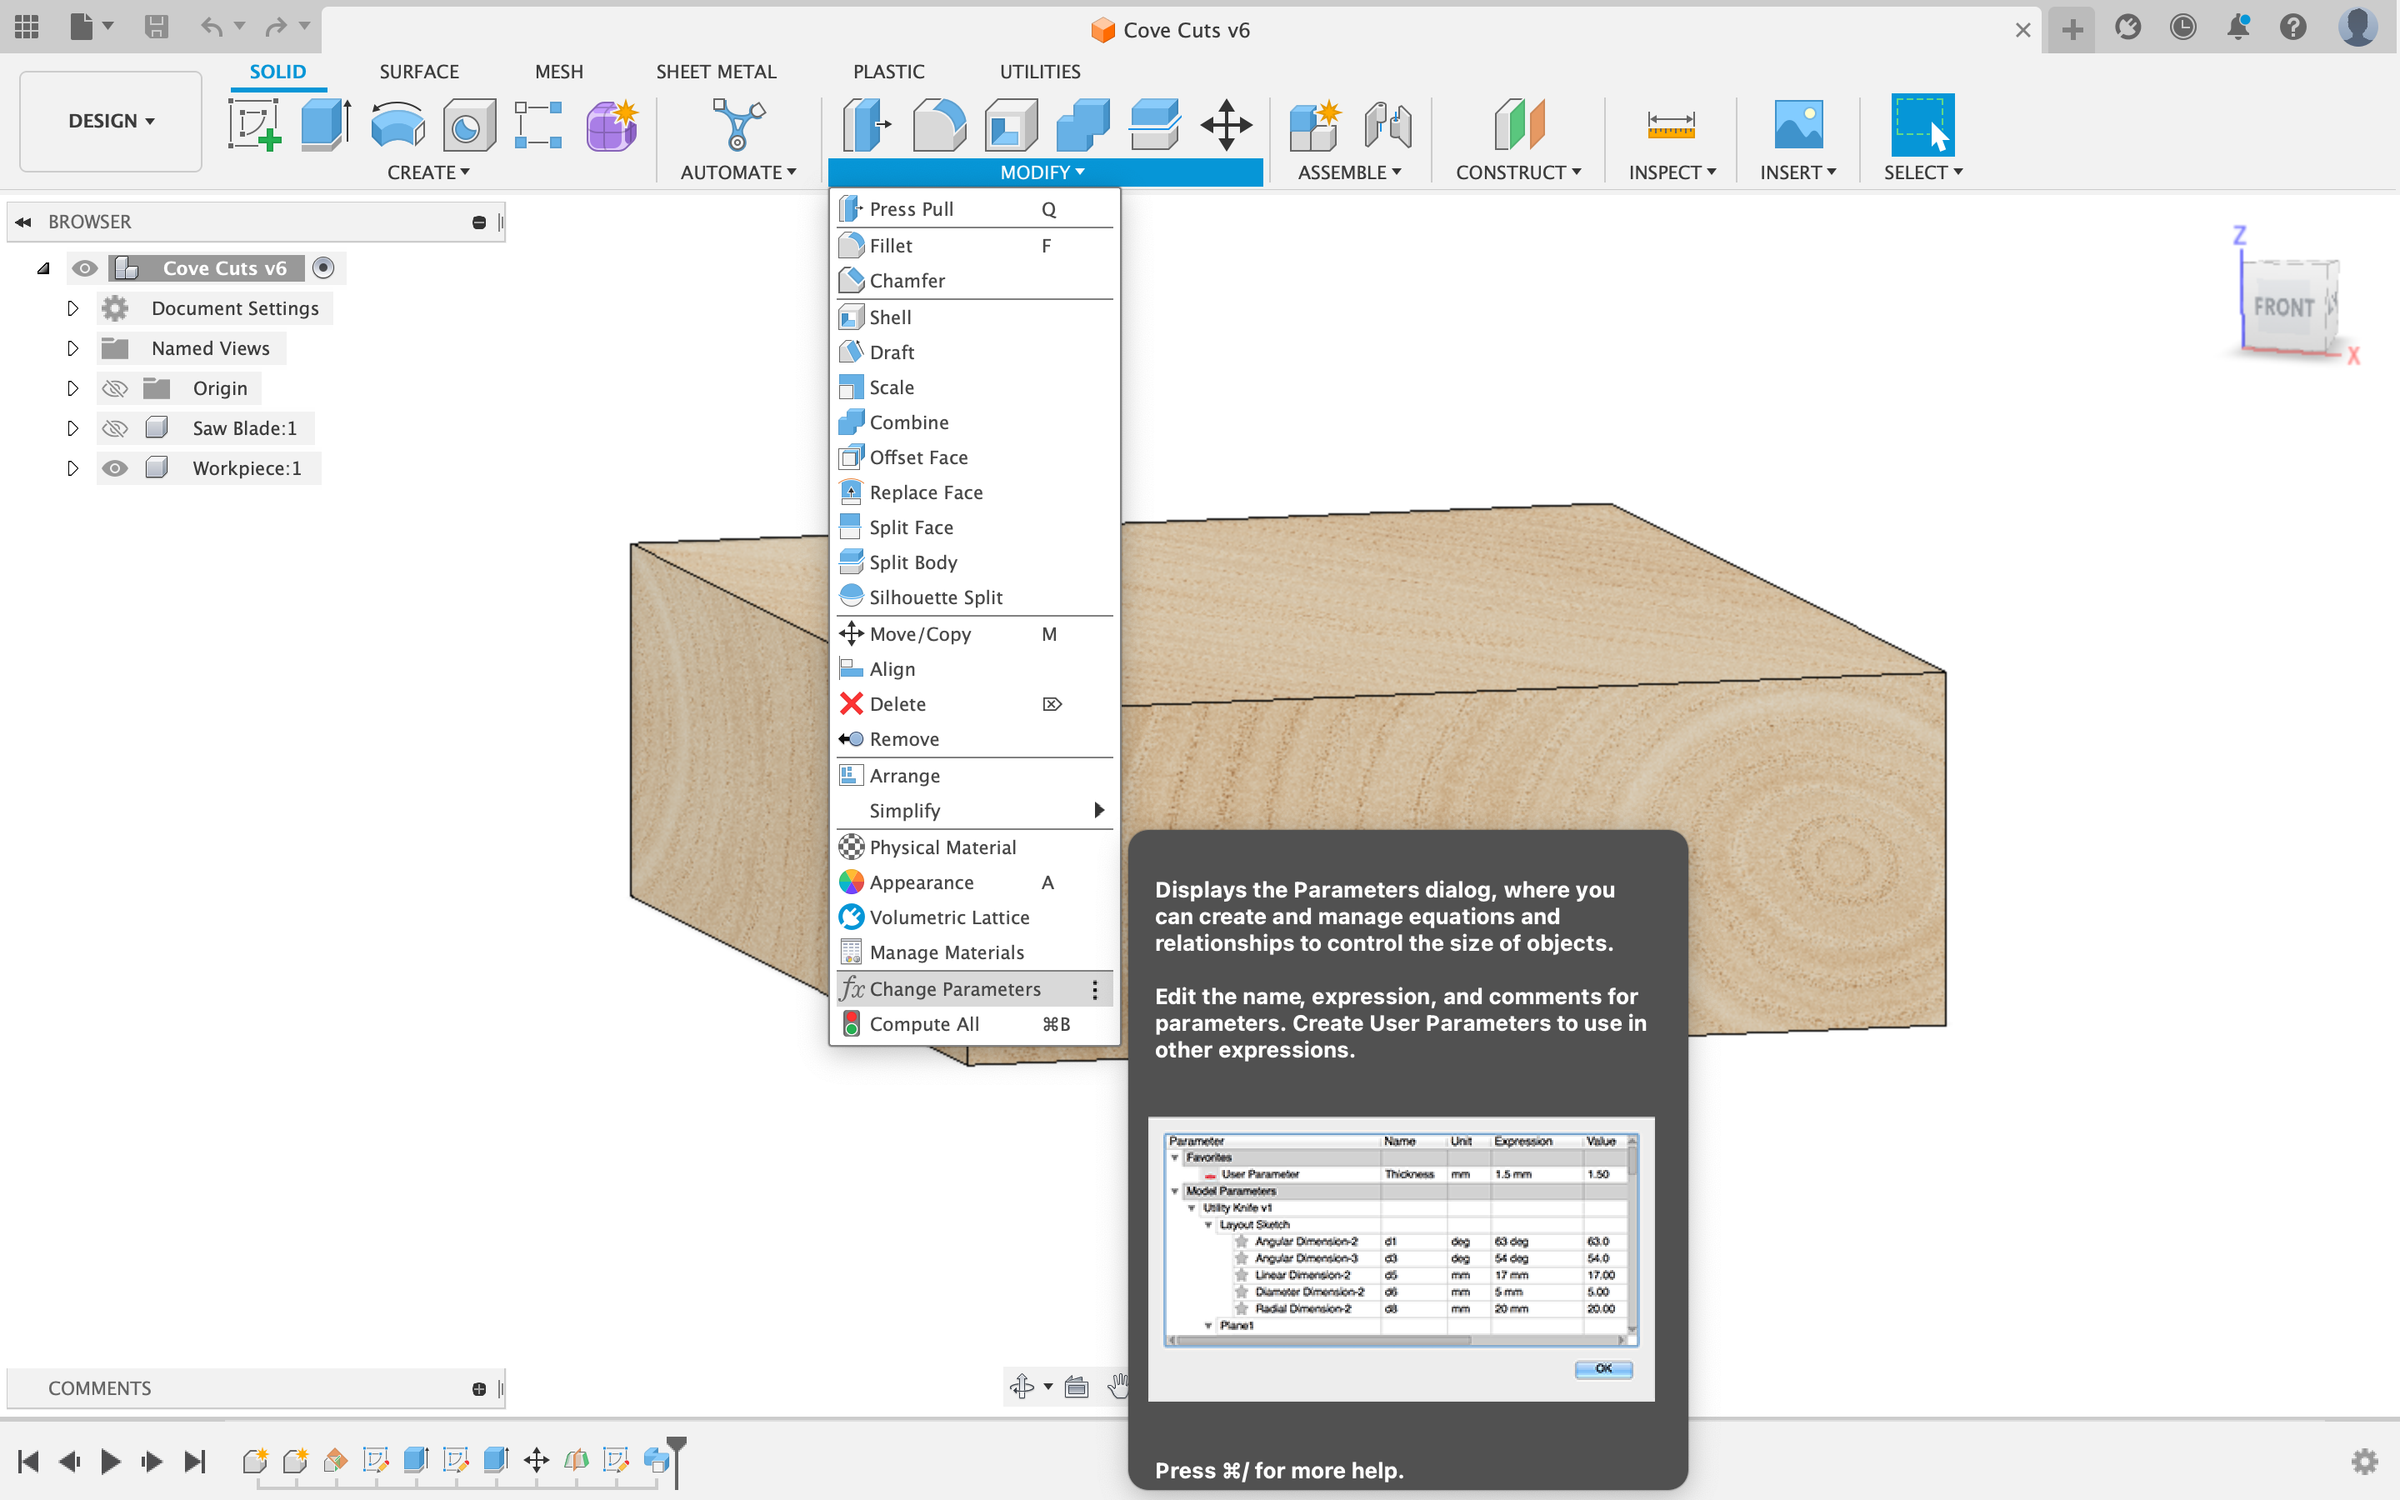Open the CREATE dropdown menu
The width and height of the screenshot is (2400, 1500).
pyautogui.click(x=428, y=172)
